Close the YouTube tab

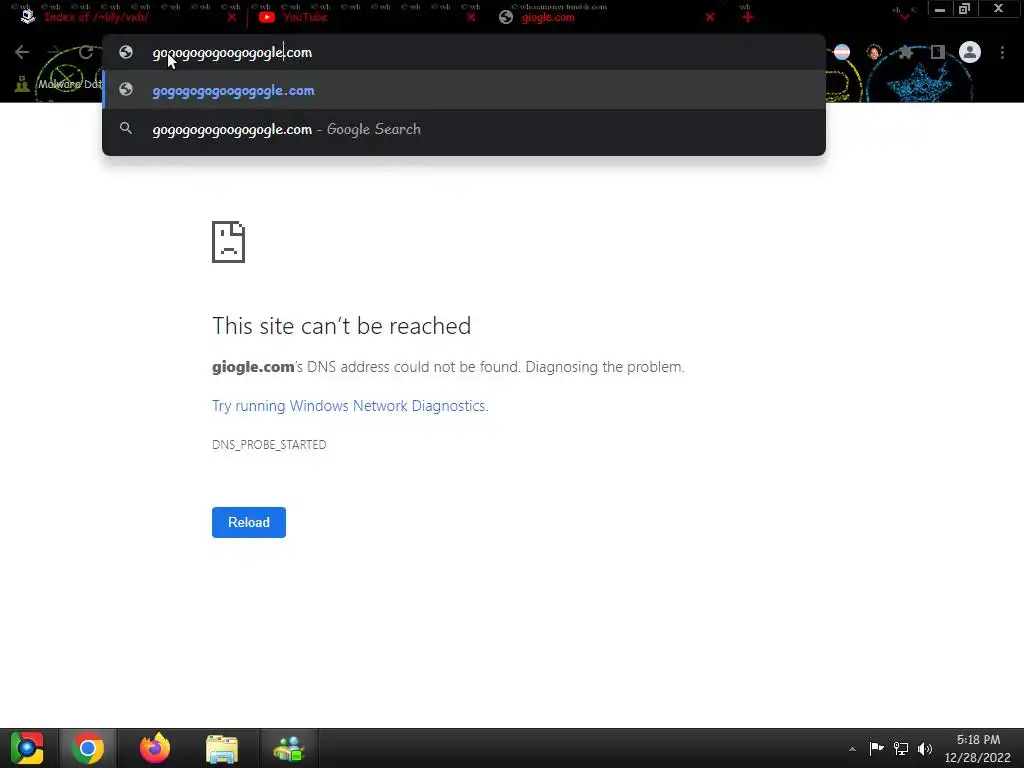pos(472,18)
